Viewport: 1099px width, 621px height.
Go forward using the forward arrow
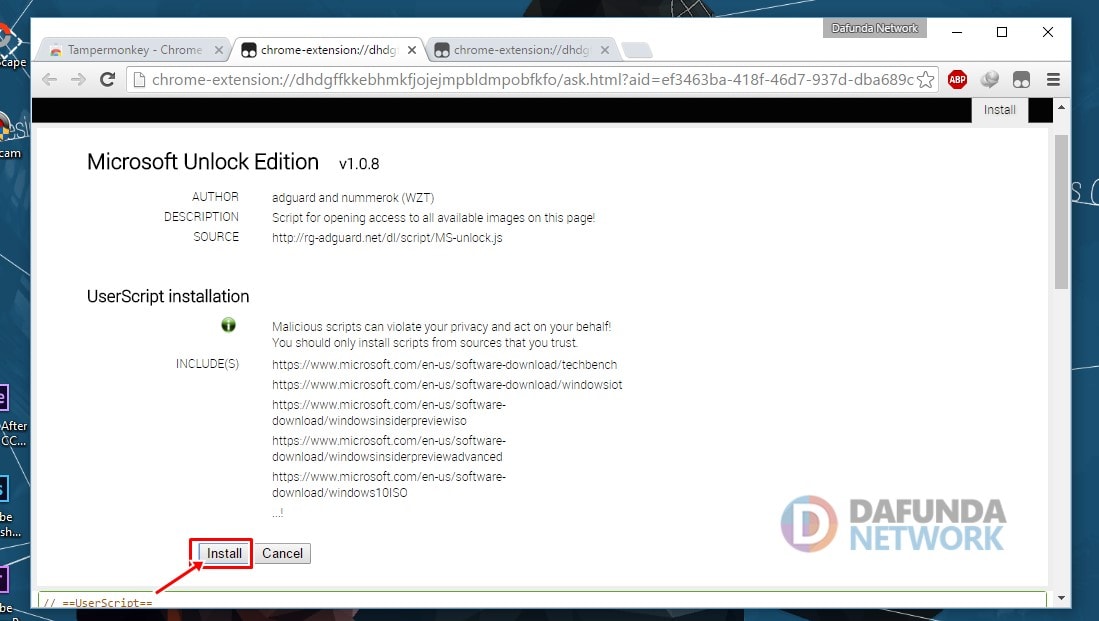click(x=78, y=80)
